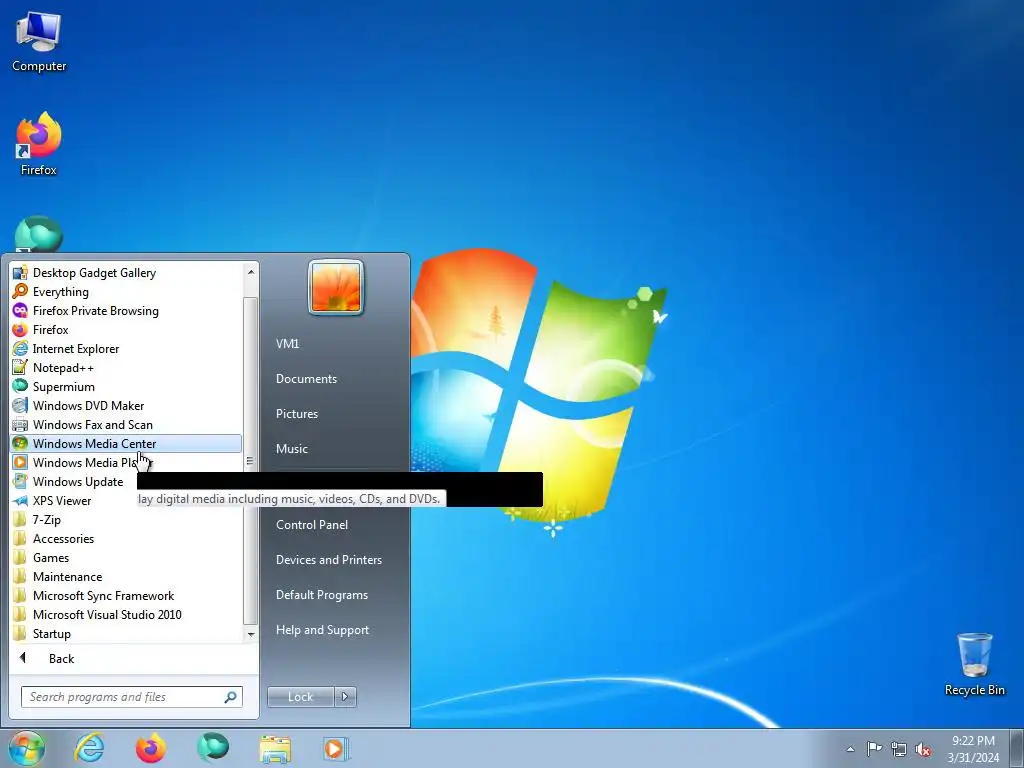Viewport: 1024px width, 768px height.
Task: Launch Firefox from the programs list
Action: point(125,330)
